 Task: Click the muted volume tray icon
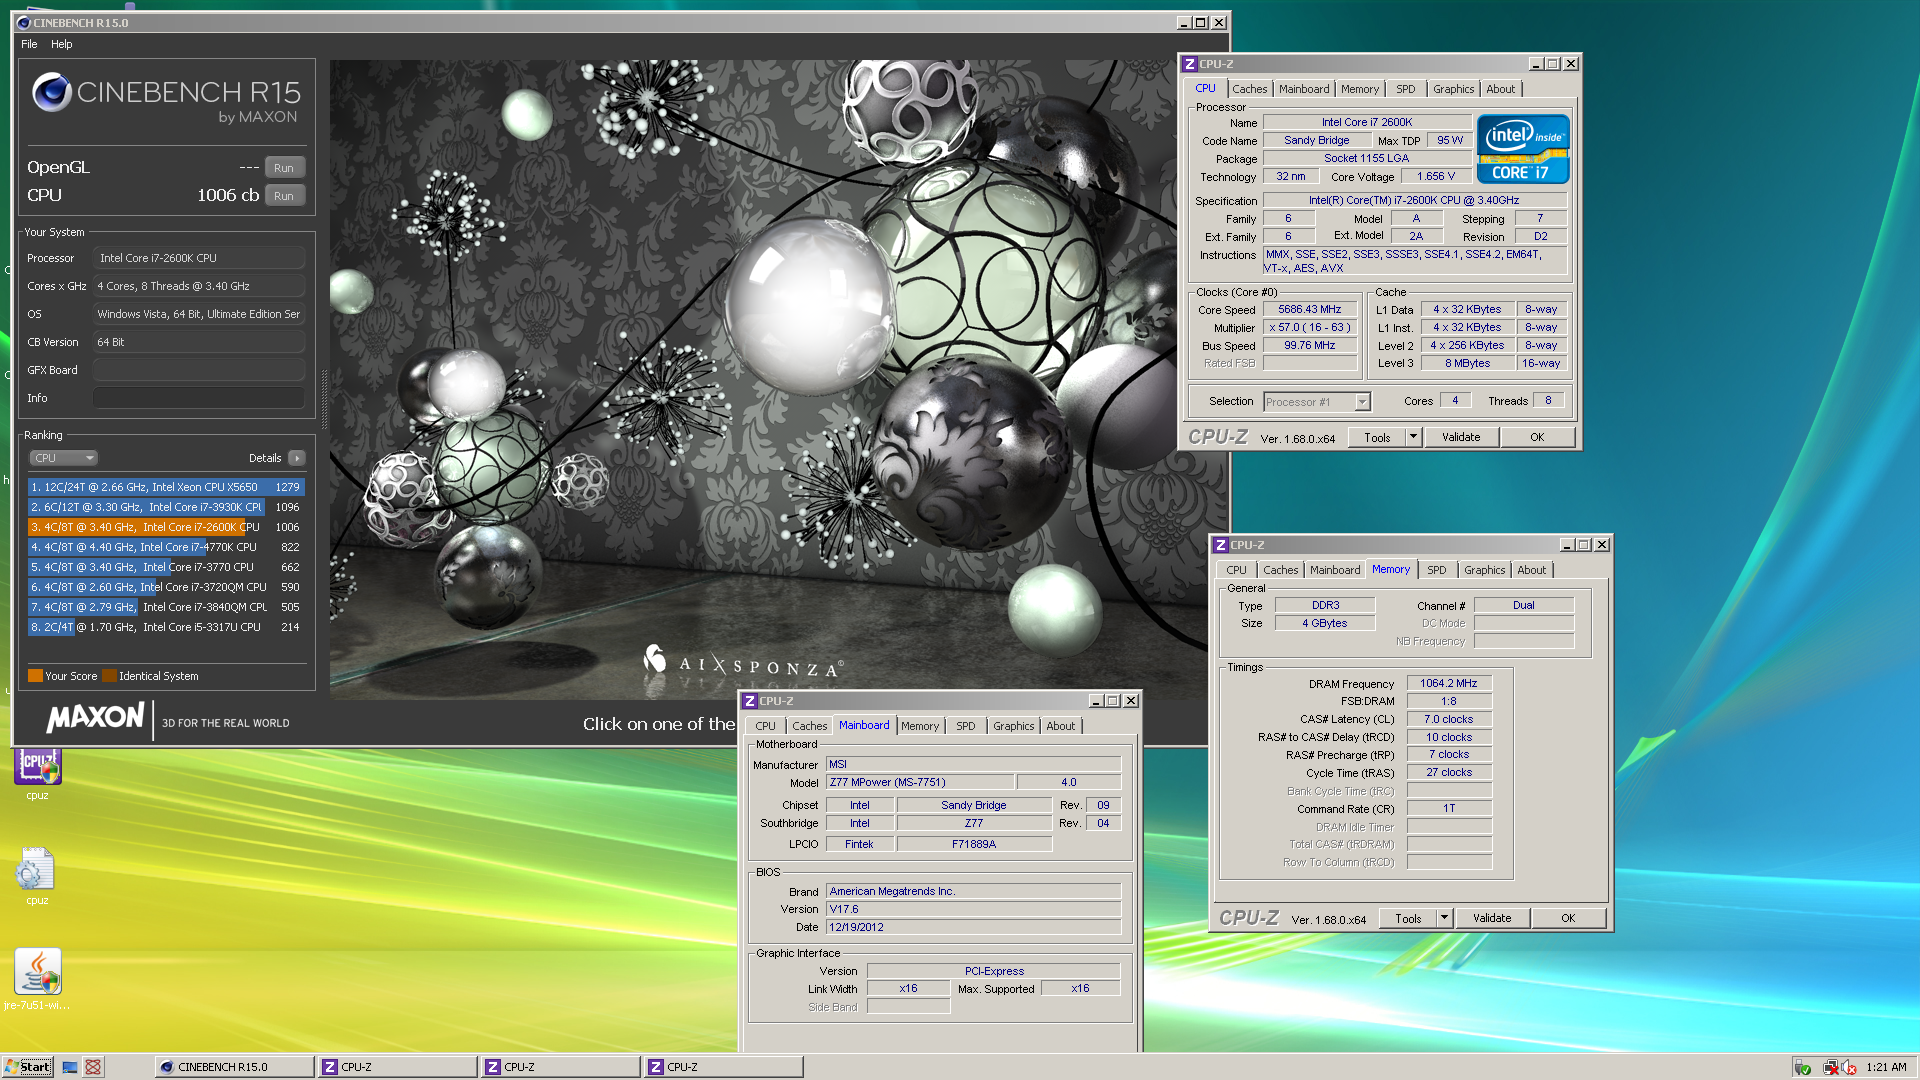[1849, 1067]
